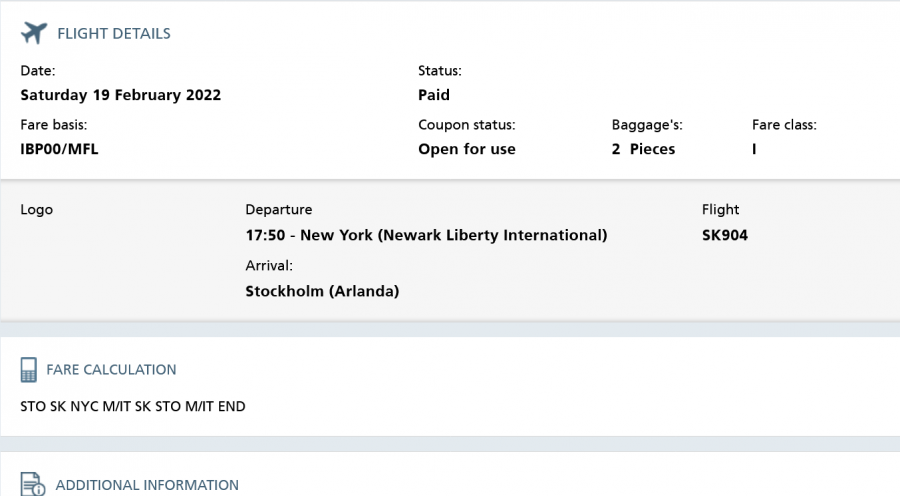Click flight number SK904
This screenshot has height=496, width=900.
[725, 236]
